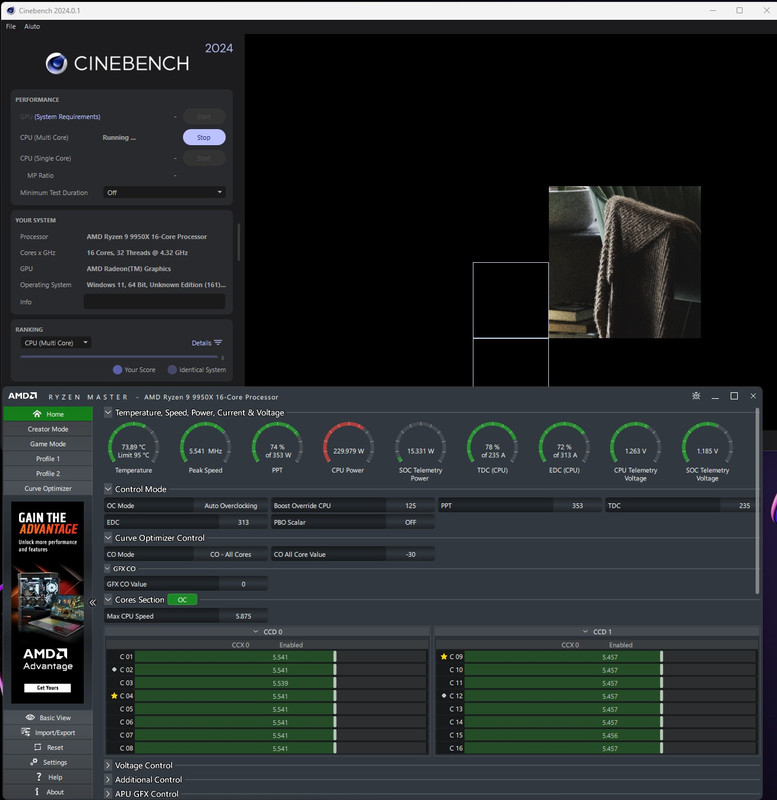The width and height of the screenshot is (777, 800).
Task: Click the CO All Core Value field
Action: pos(410,554)
